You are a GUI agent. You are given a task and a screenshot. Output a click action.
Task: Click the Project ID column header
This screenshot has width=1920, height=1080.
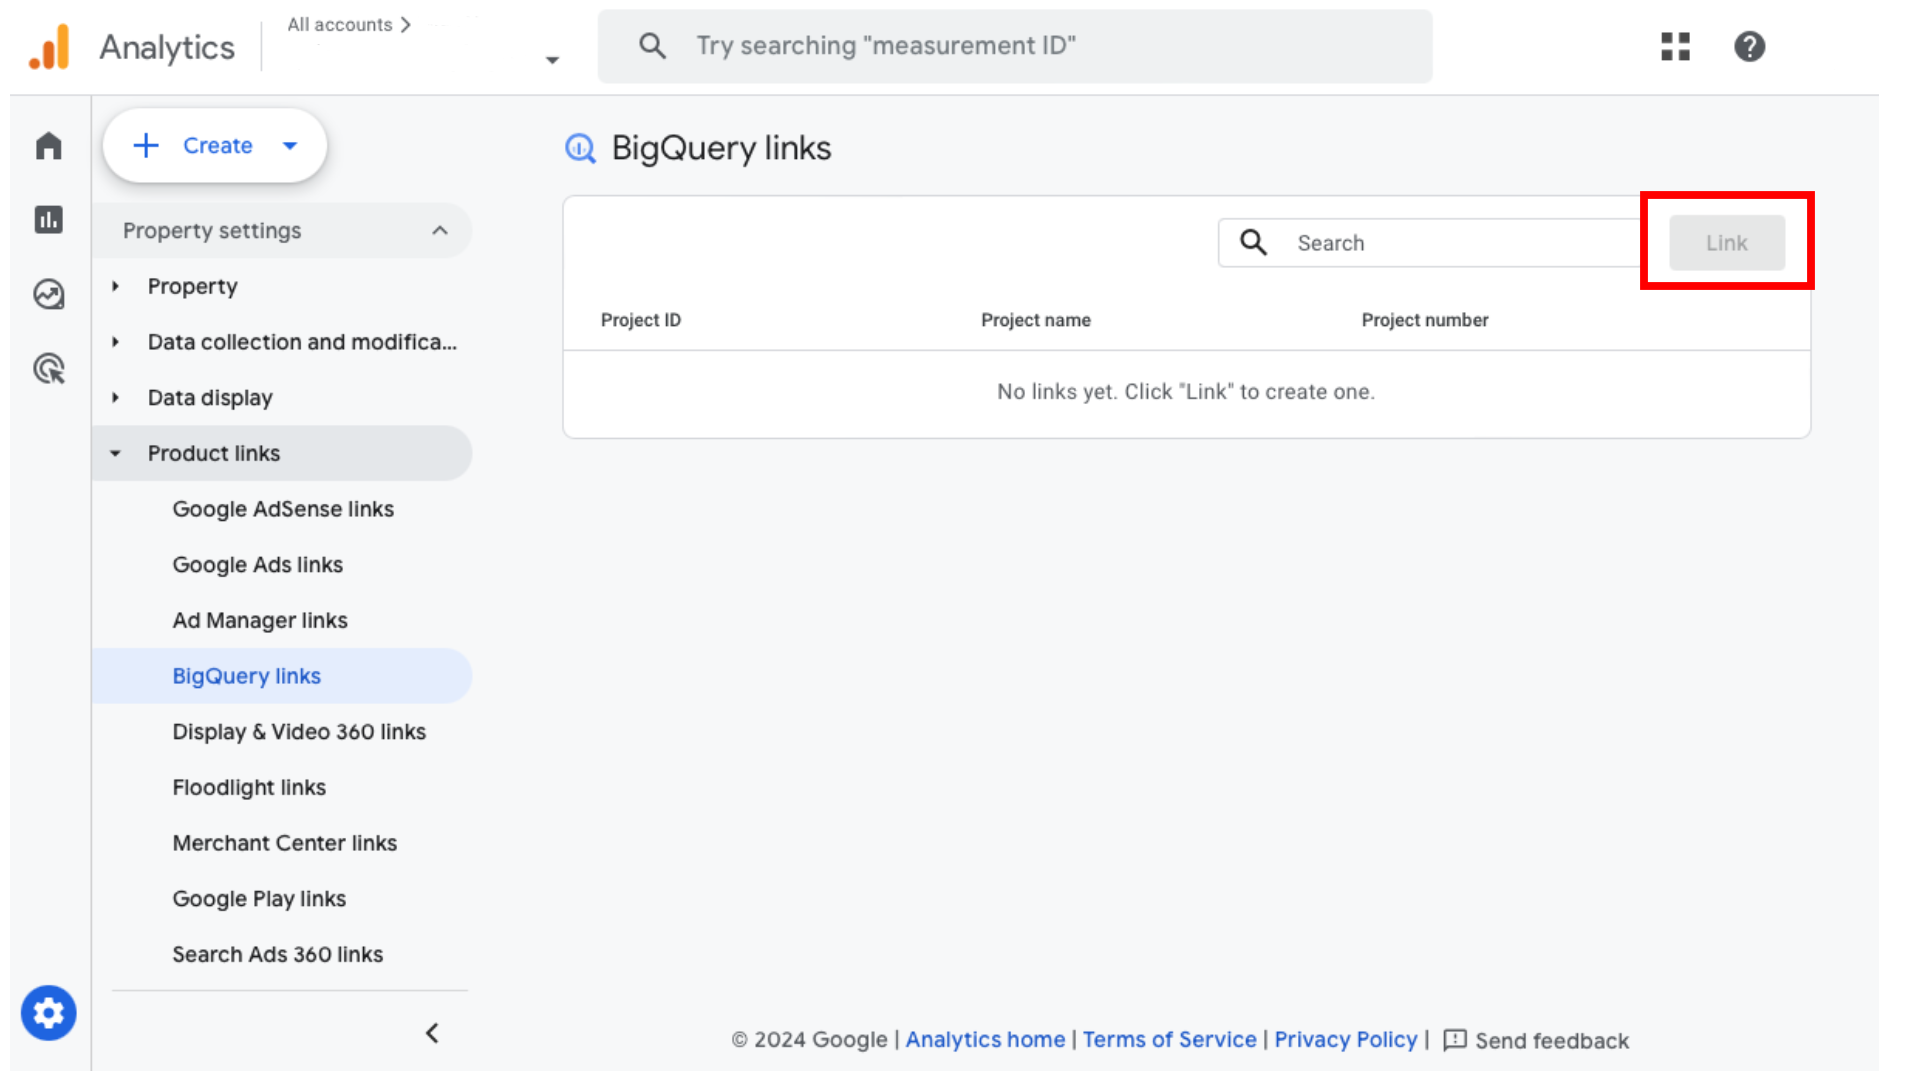click(x=641, y=320)
